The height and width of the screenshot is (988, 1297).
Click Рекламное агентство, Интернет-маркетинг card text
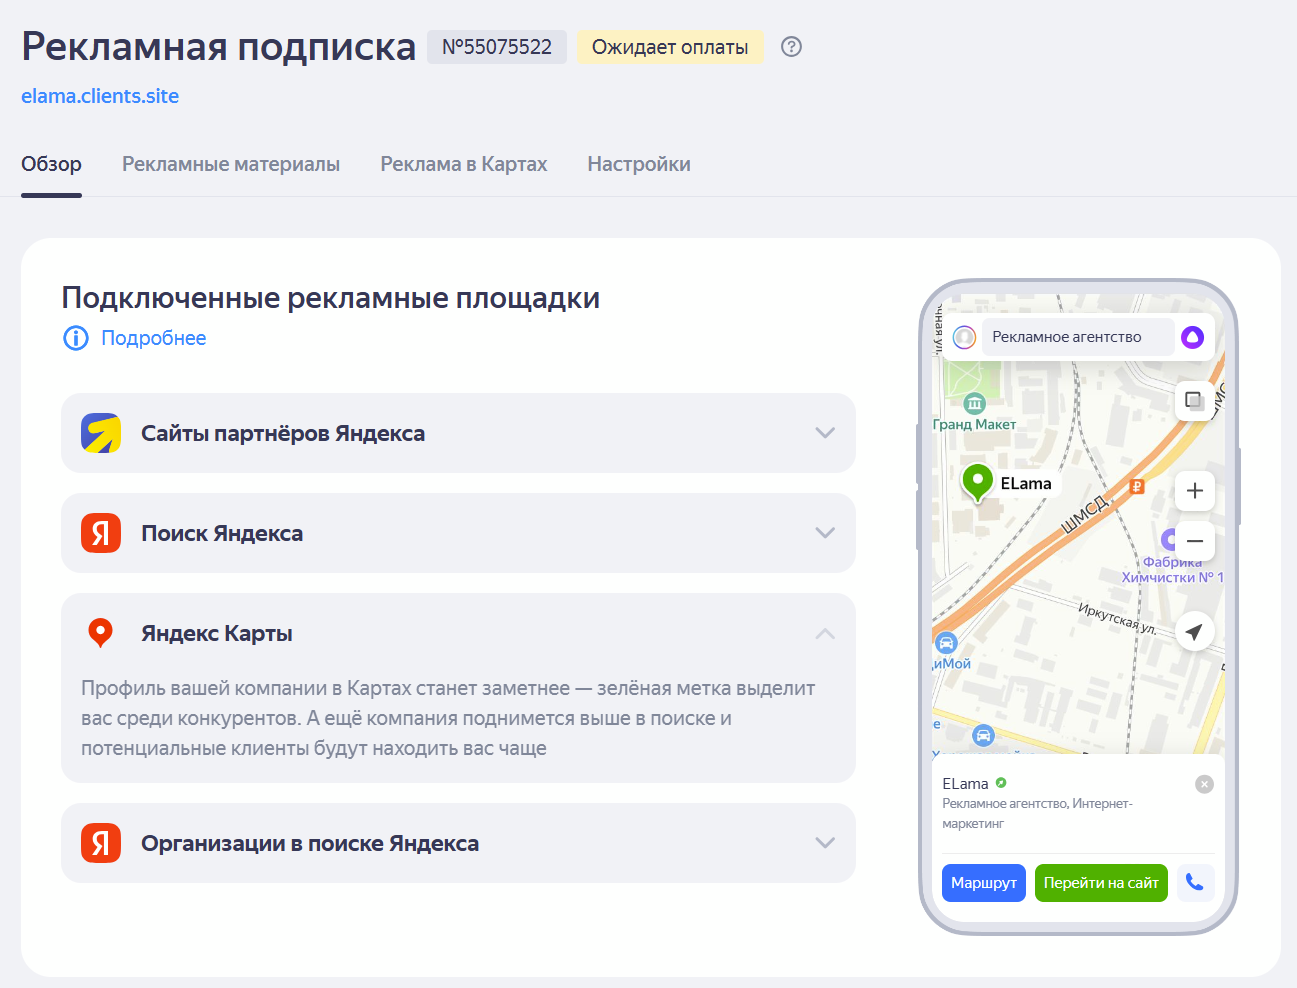(x=1037, y=813)
